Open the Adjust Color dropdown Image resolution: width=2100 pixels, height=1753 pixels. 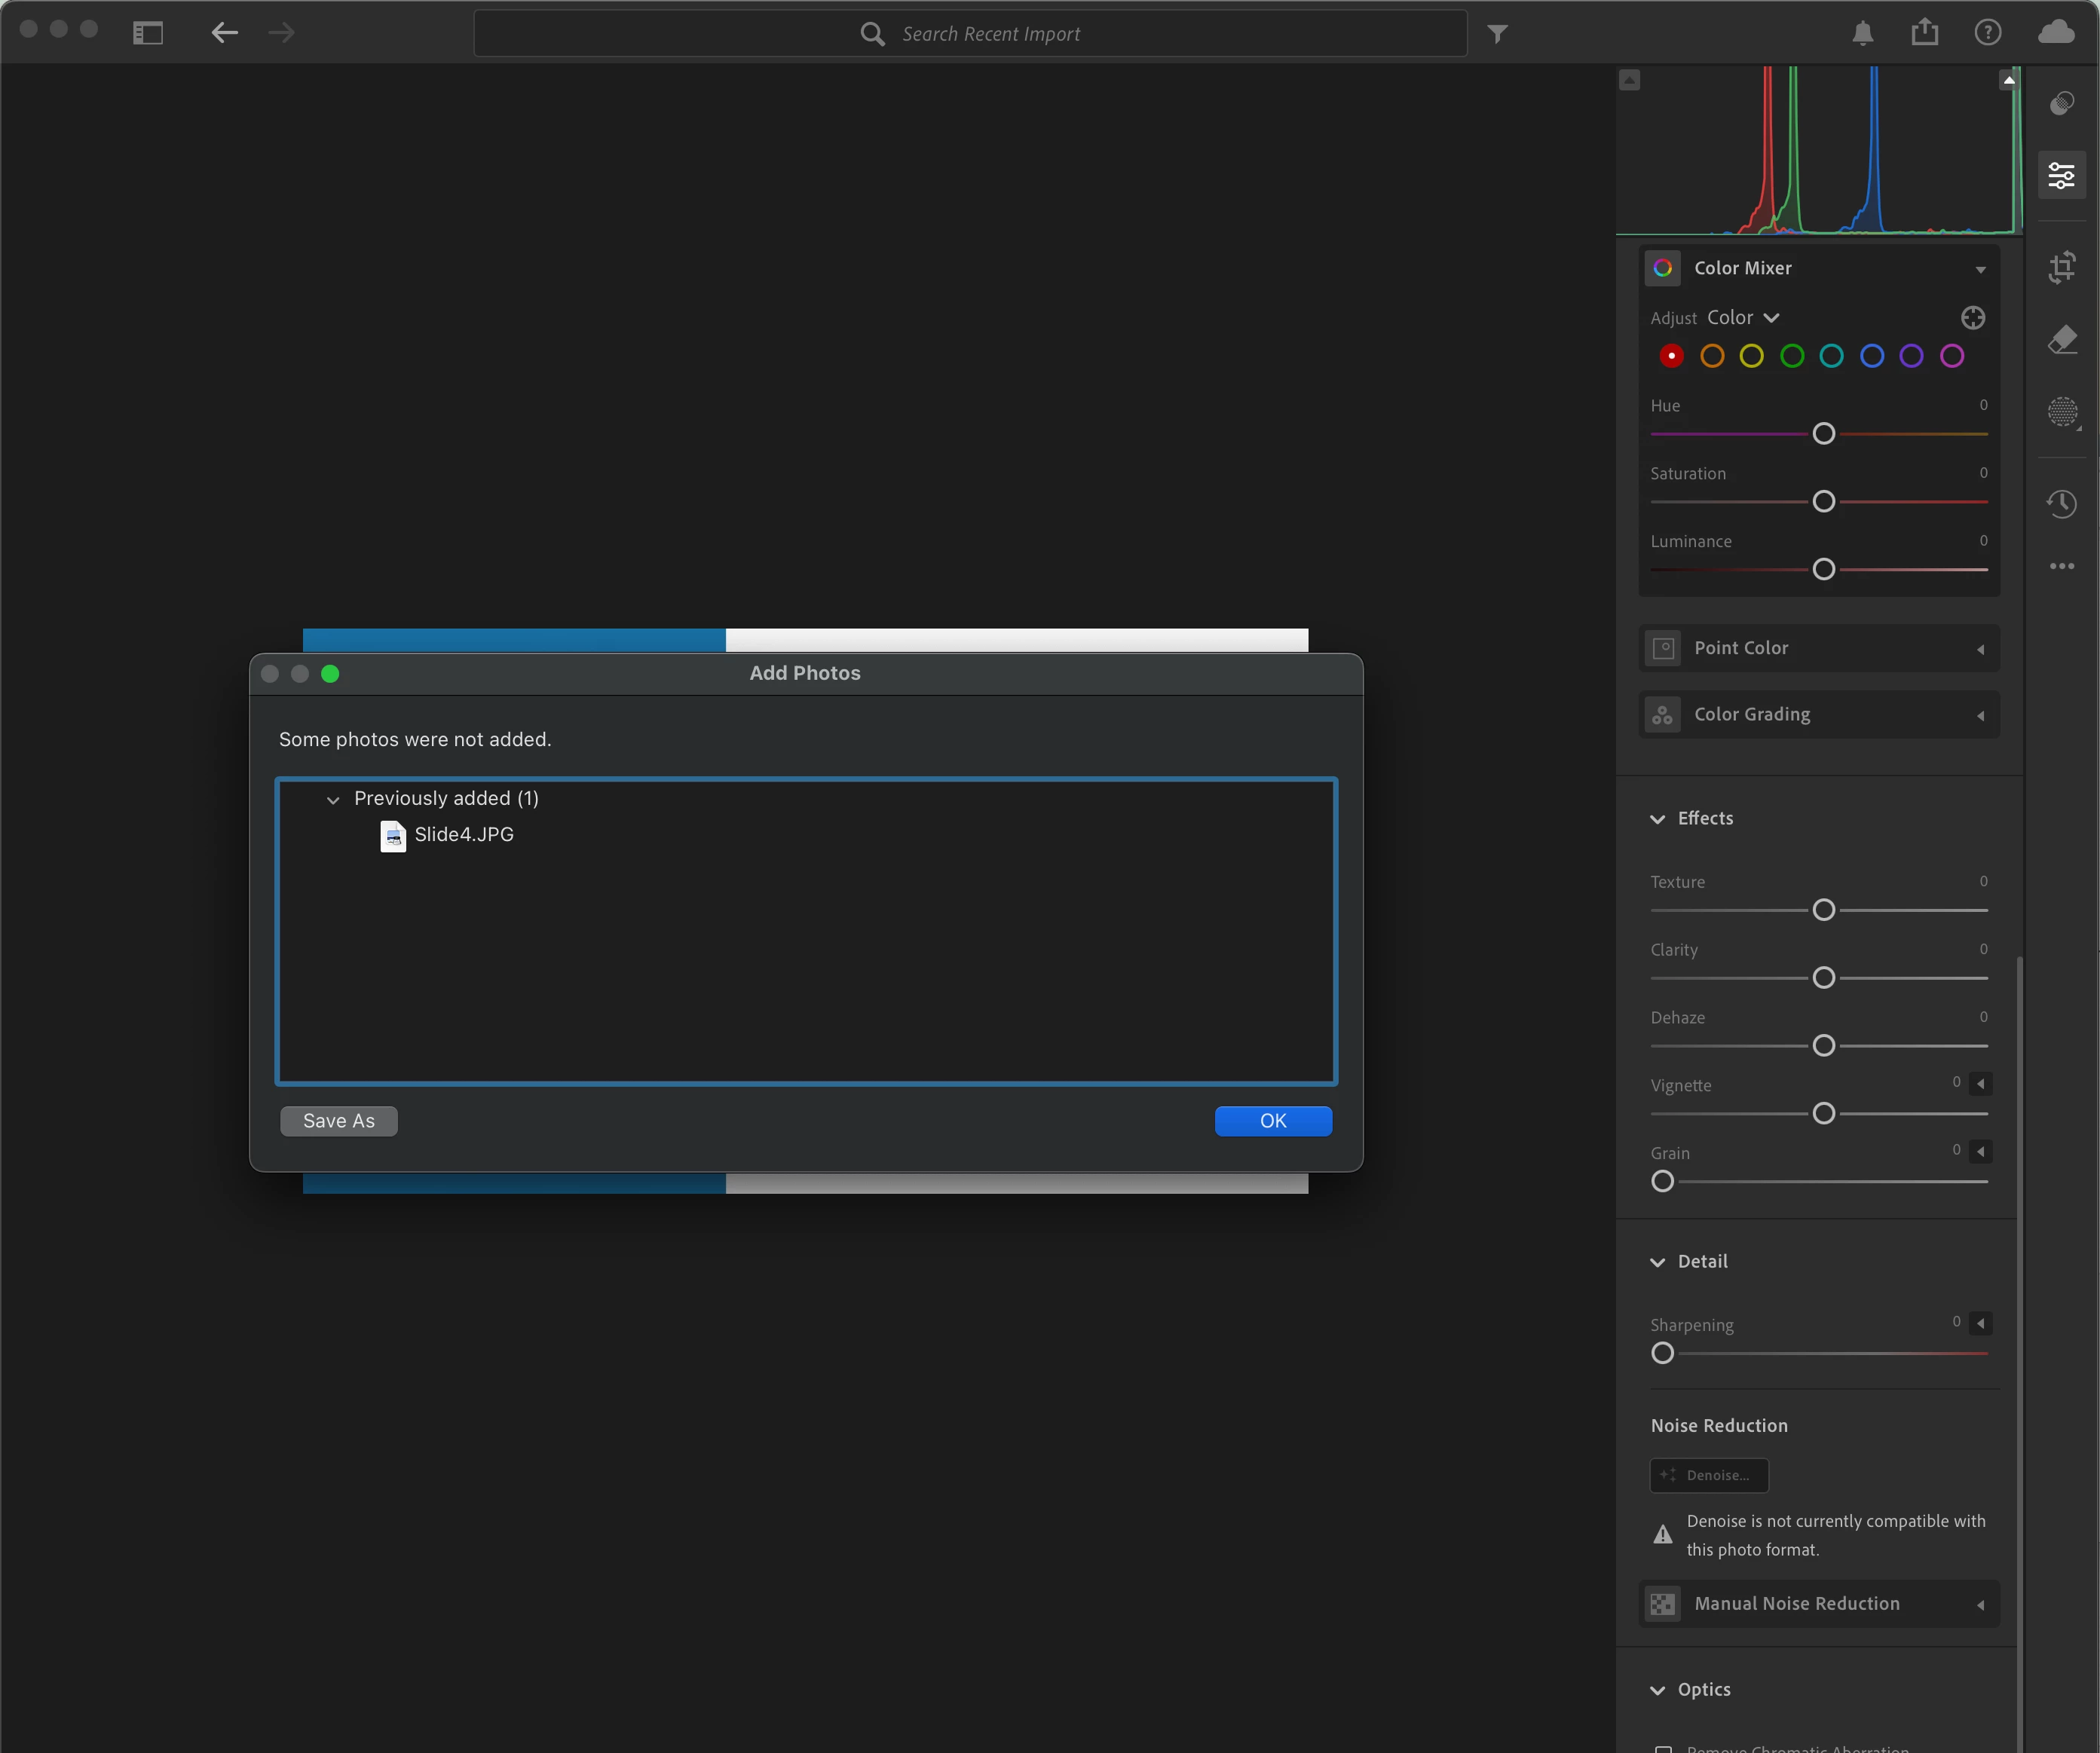(x=1743, y=318)
